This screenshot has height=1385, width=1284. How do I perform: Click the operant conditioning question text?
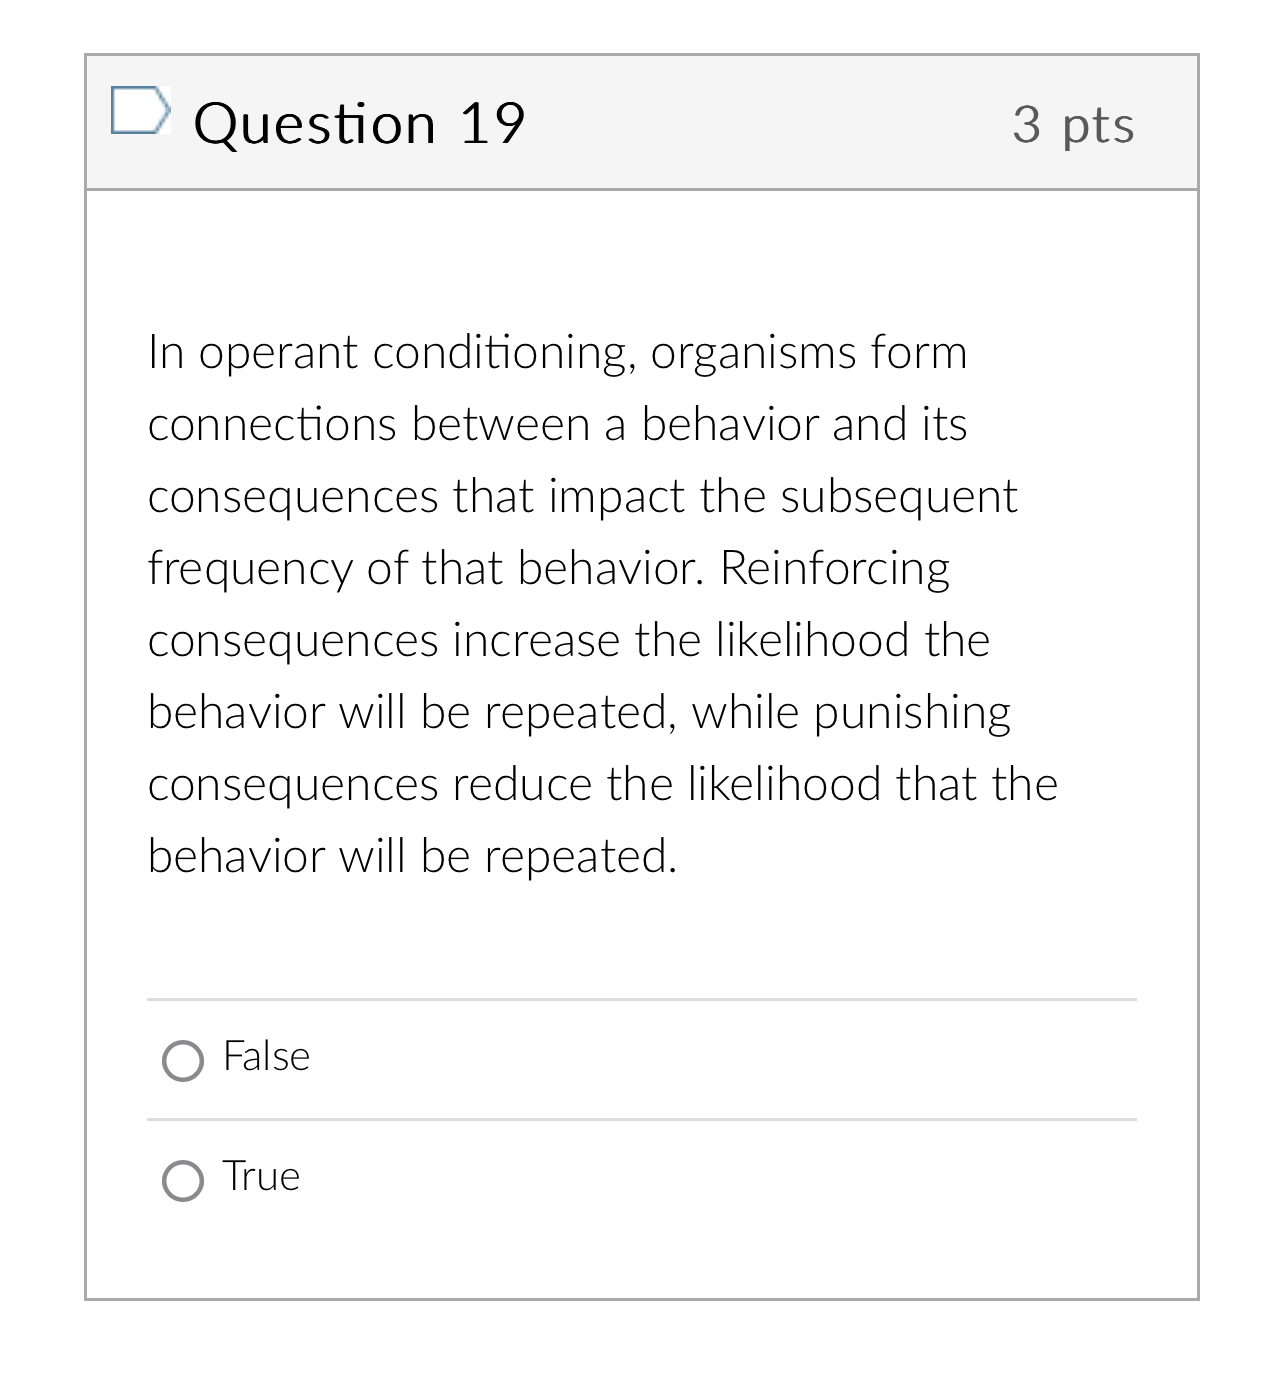tap(600, 600)
